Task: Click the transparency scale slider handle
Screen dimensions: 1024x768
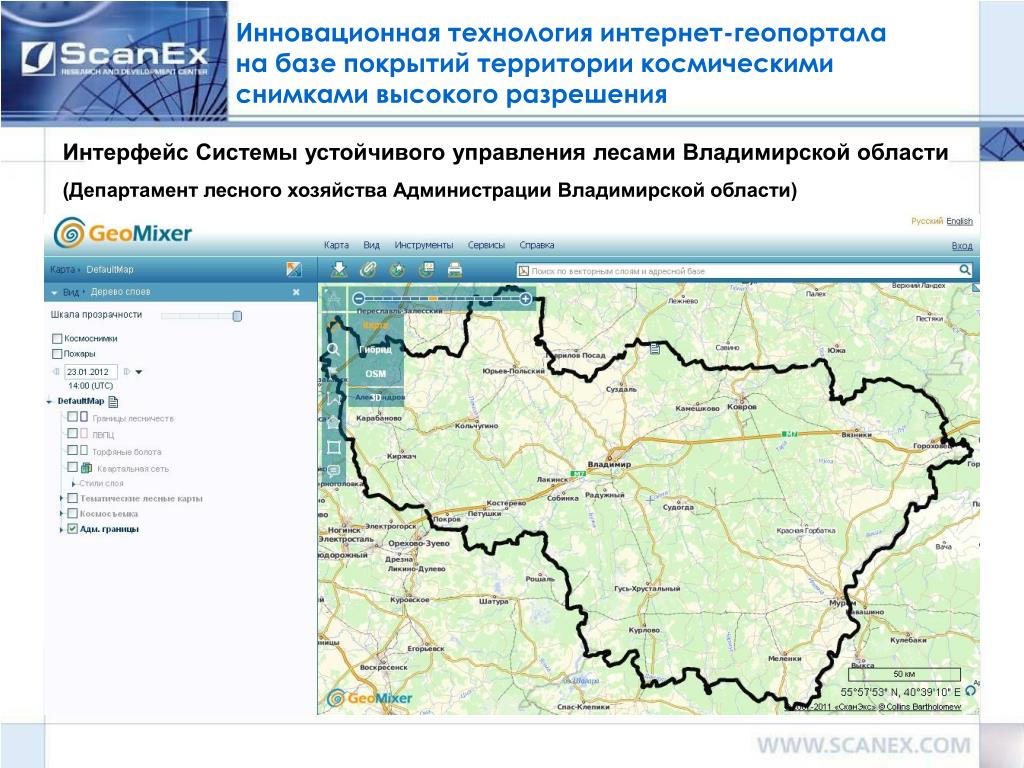Action: point(237,316)
